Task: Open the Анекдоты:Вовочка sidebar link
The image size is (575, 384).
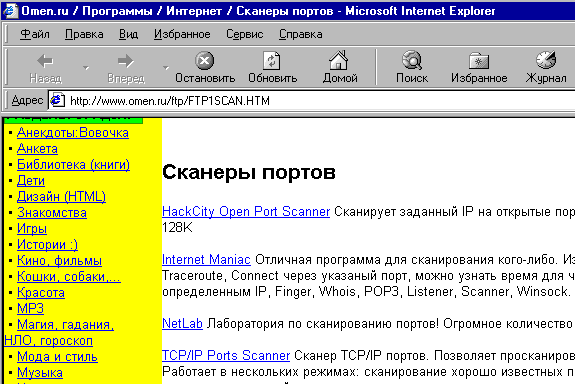Action: 73,132
